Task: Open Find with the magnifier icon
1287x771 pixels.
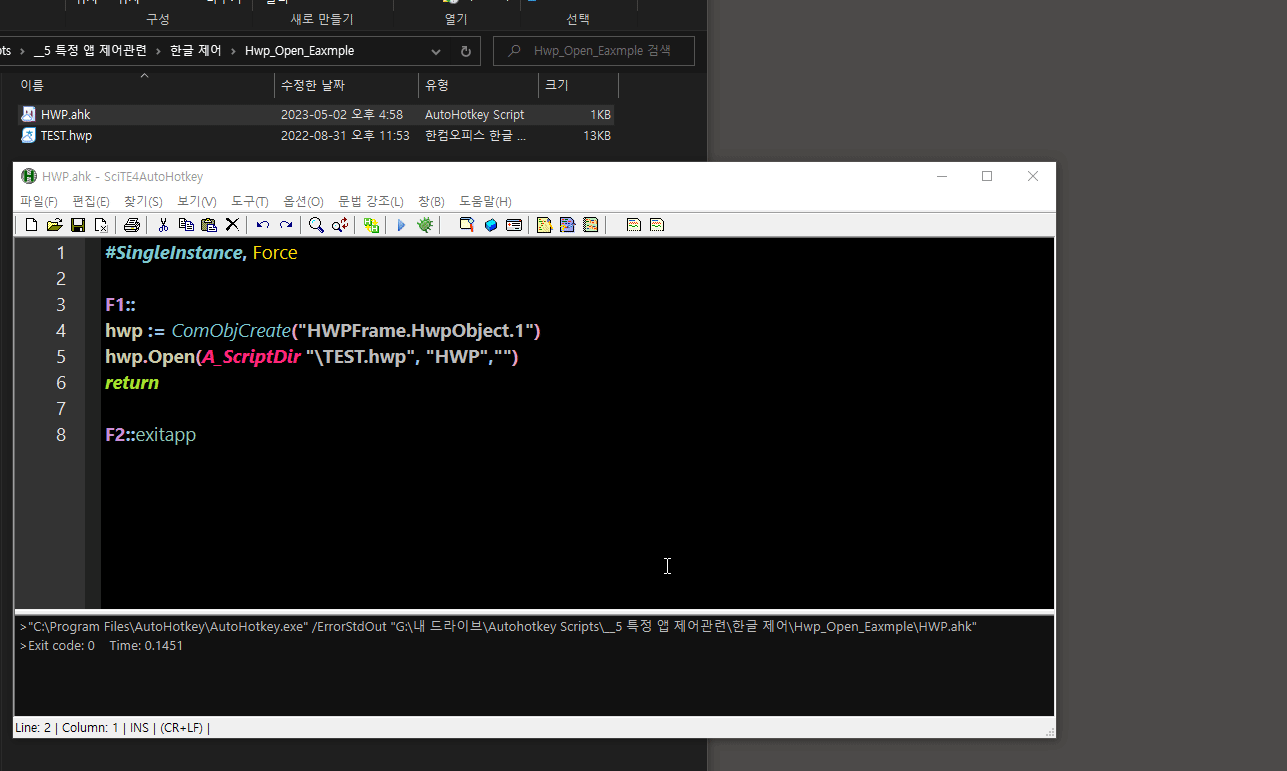Action: click(316, 225)
